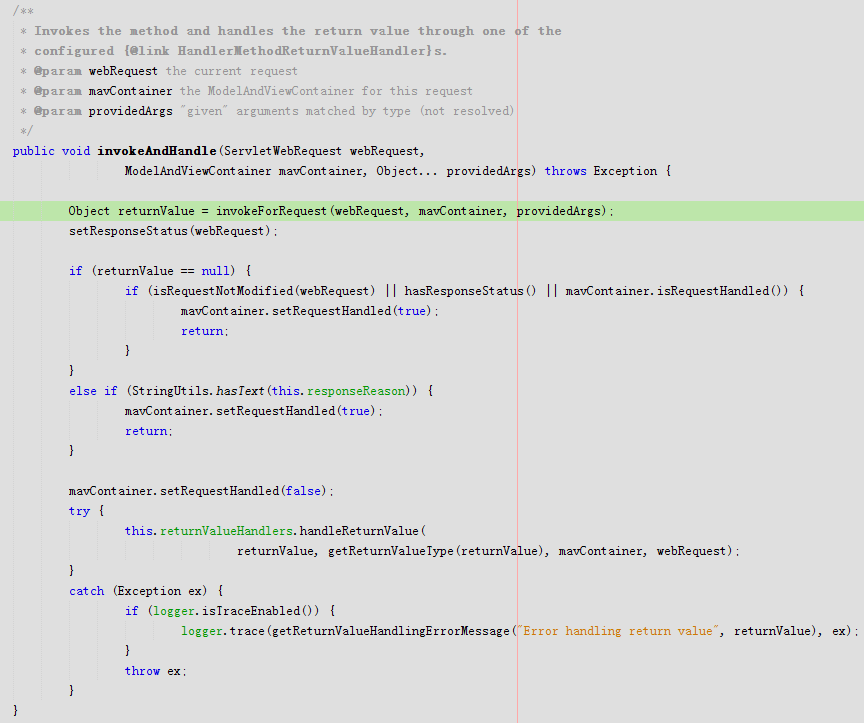Click ServletWebRequest parameter type
Image resolution: width=864 pixels, height=723 pixels.
(x=283, y=151)
